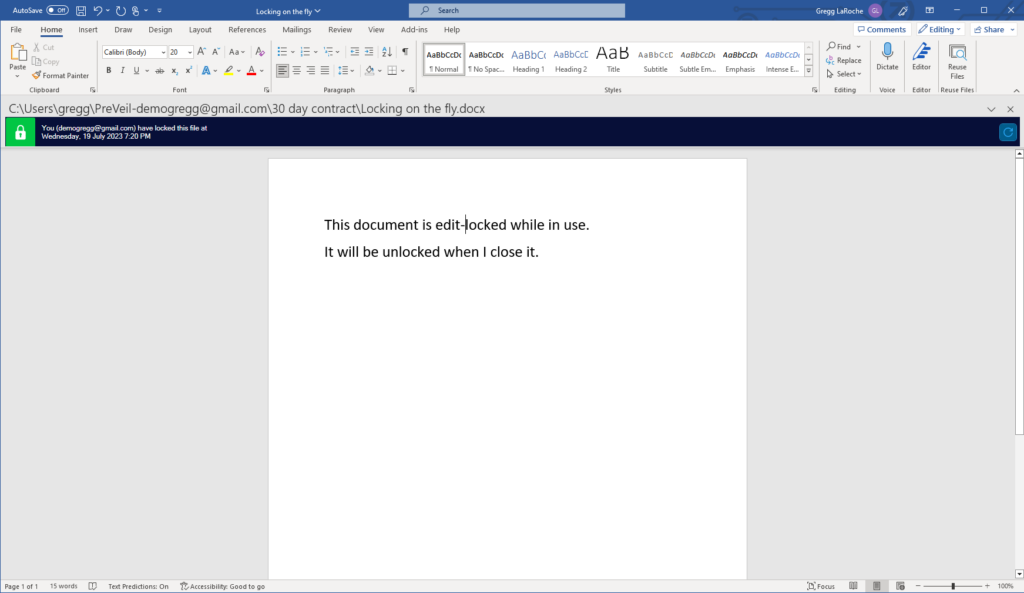
Task: Click the green padlock icon
Action: 20,132
